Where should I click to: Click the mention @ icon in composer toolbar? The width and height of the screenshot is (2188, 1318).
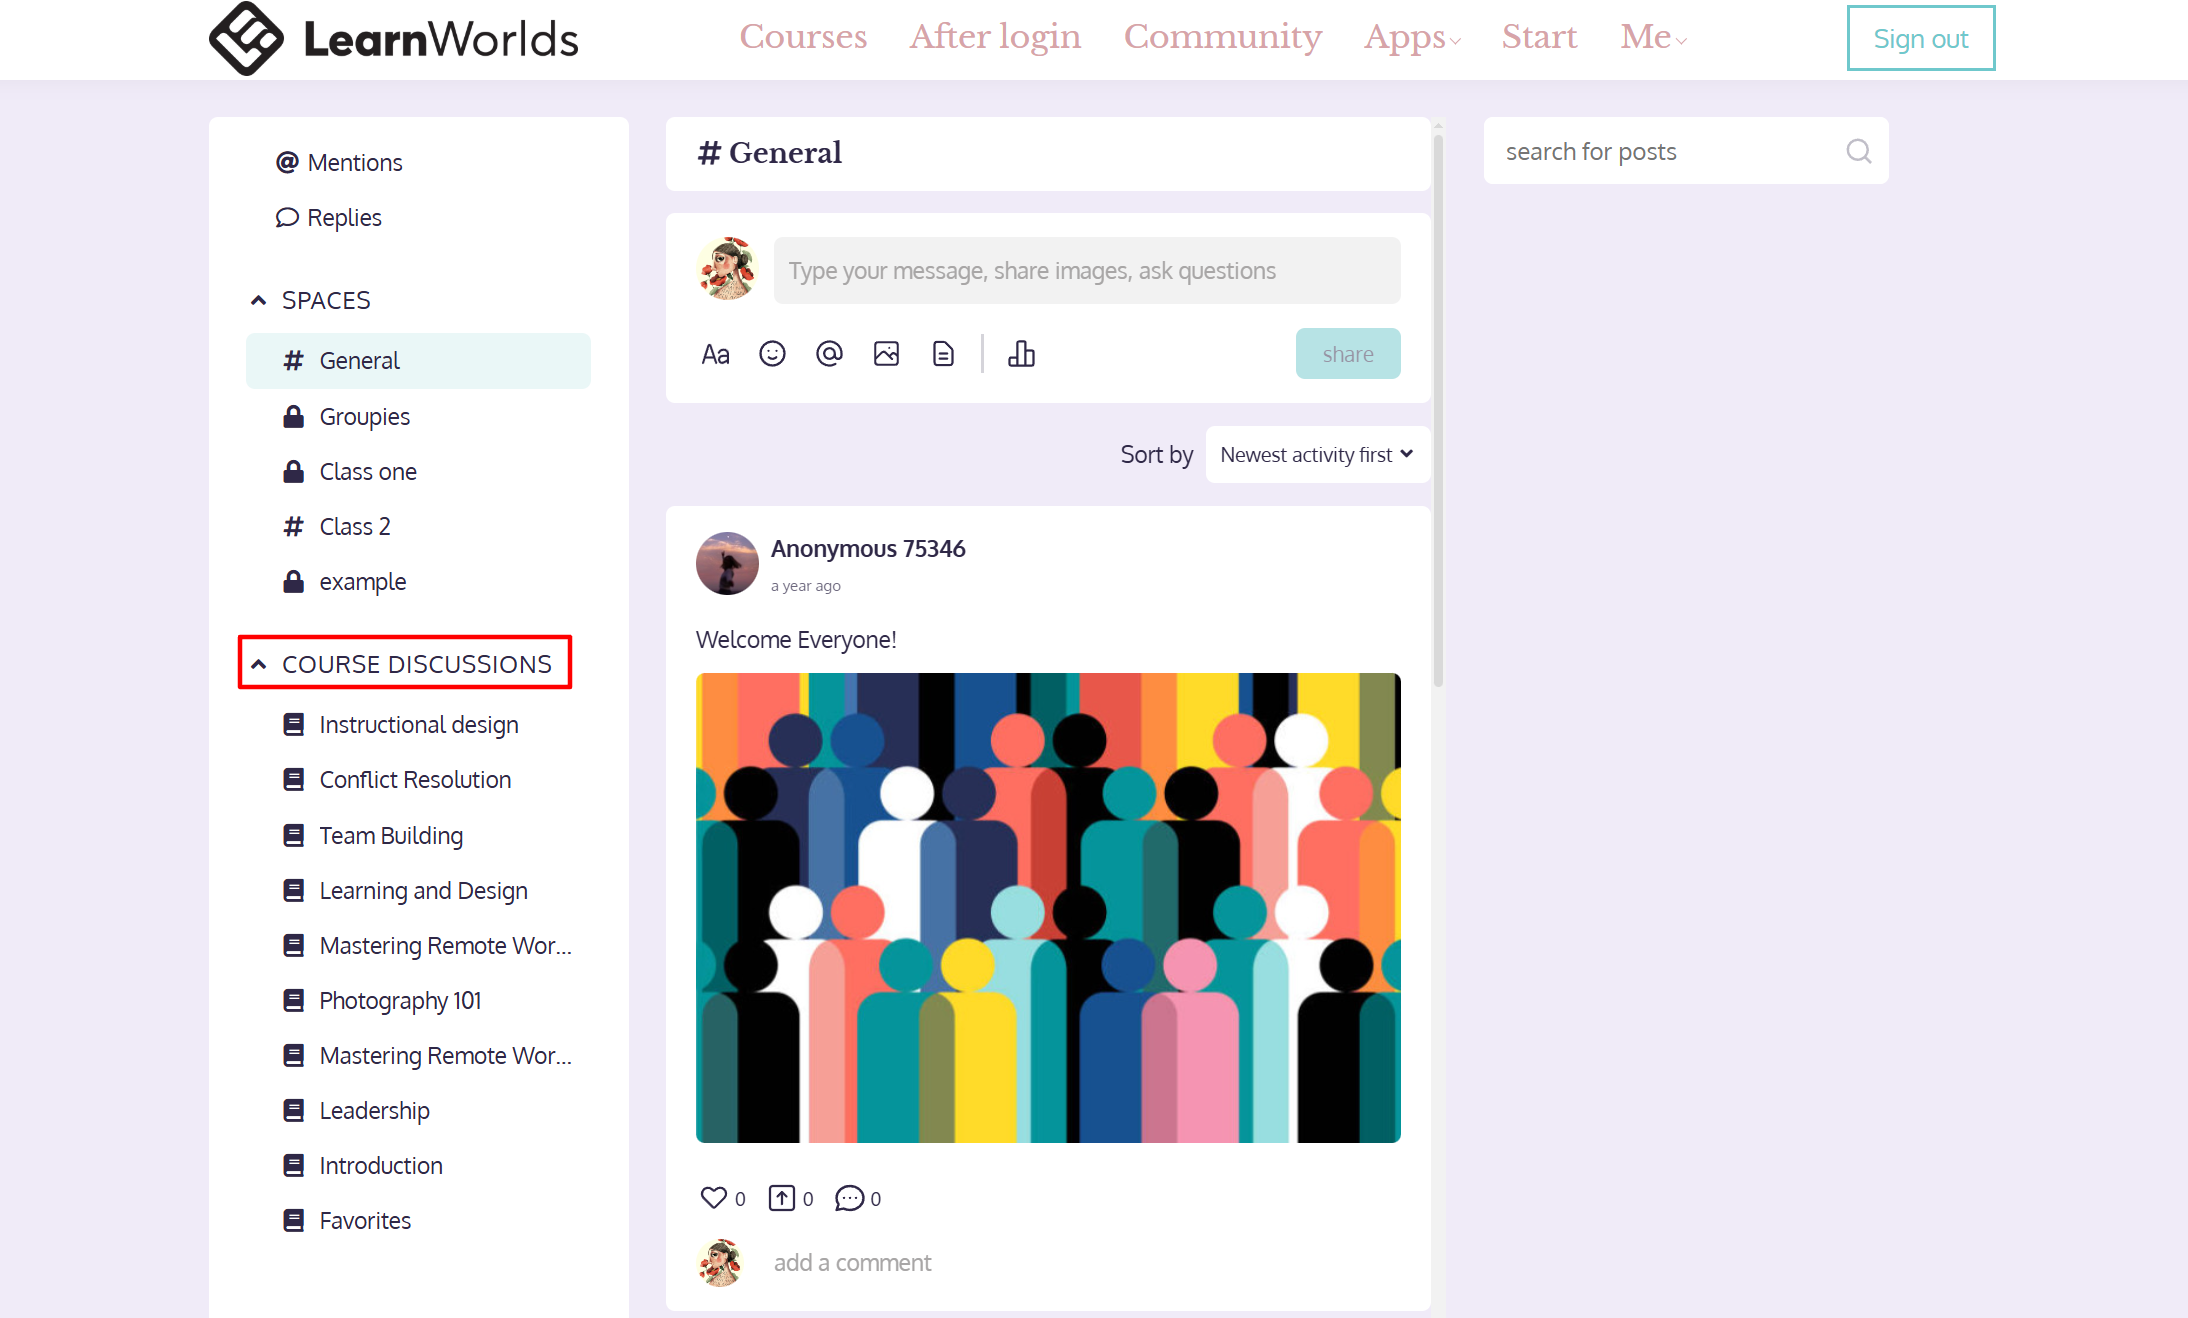click(829, 354)
